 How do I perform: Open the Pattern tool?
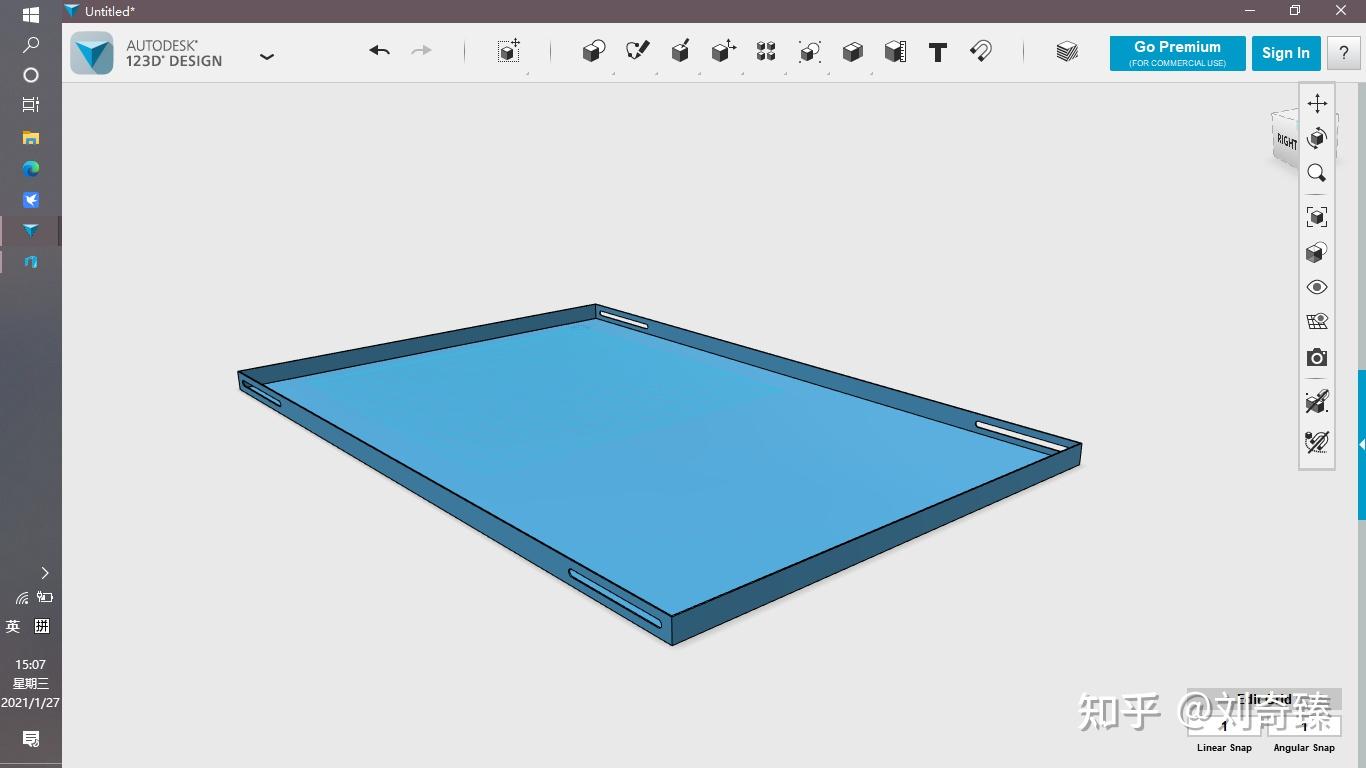(x=765, y=52)
